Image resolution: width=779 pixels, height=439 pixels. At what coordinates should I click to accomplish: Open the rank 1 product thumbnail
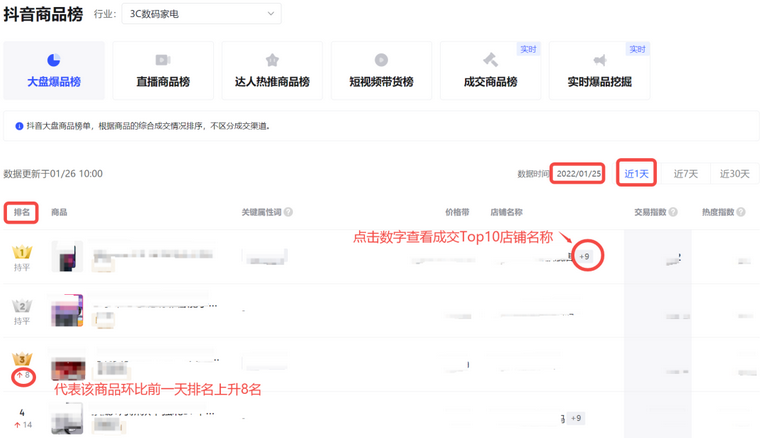click(x=67, y=257)
